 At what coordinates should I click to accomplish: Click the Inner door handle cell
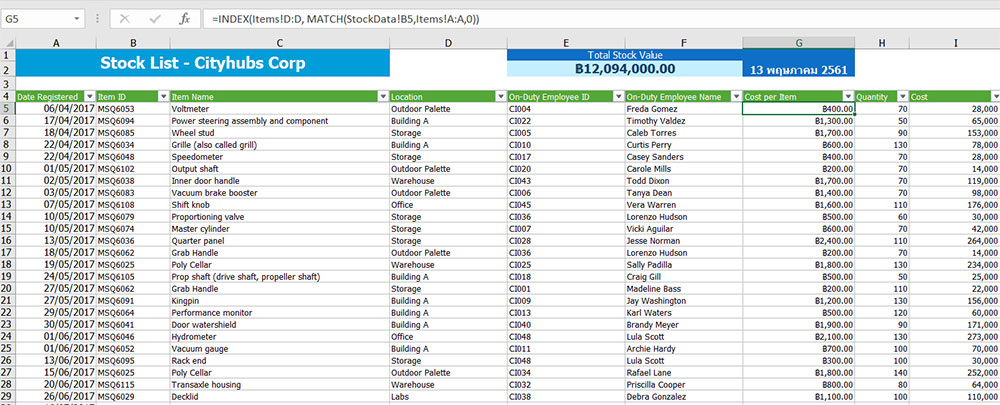pyautogui.click(x=279, y=180)
